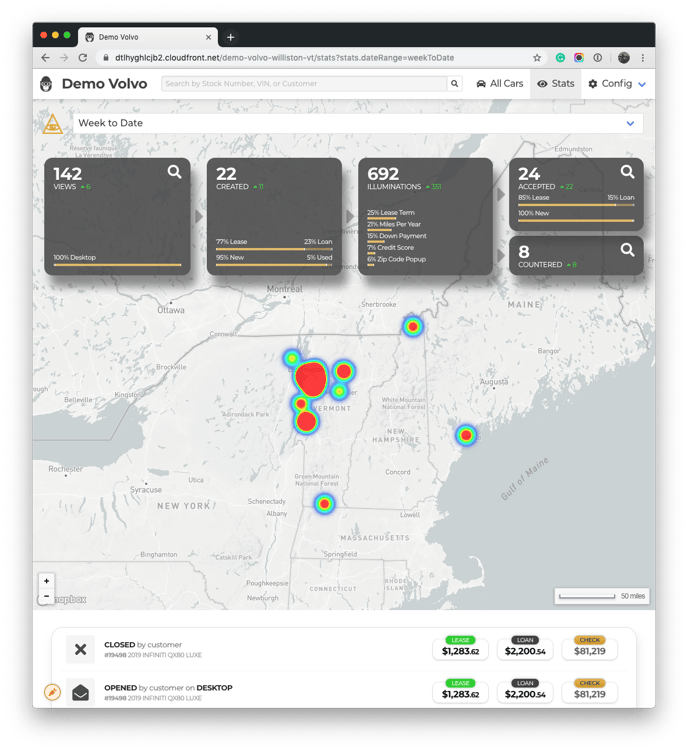Click the heatmap spot near Massachusetts border
The image size is (688, 751).
[324, 504]
